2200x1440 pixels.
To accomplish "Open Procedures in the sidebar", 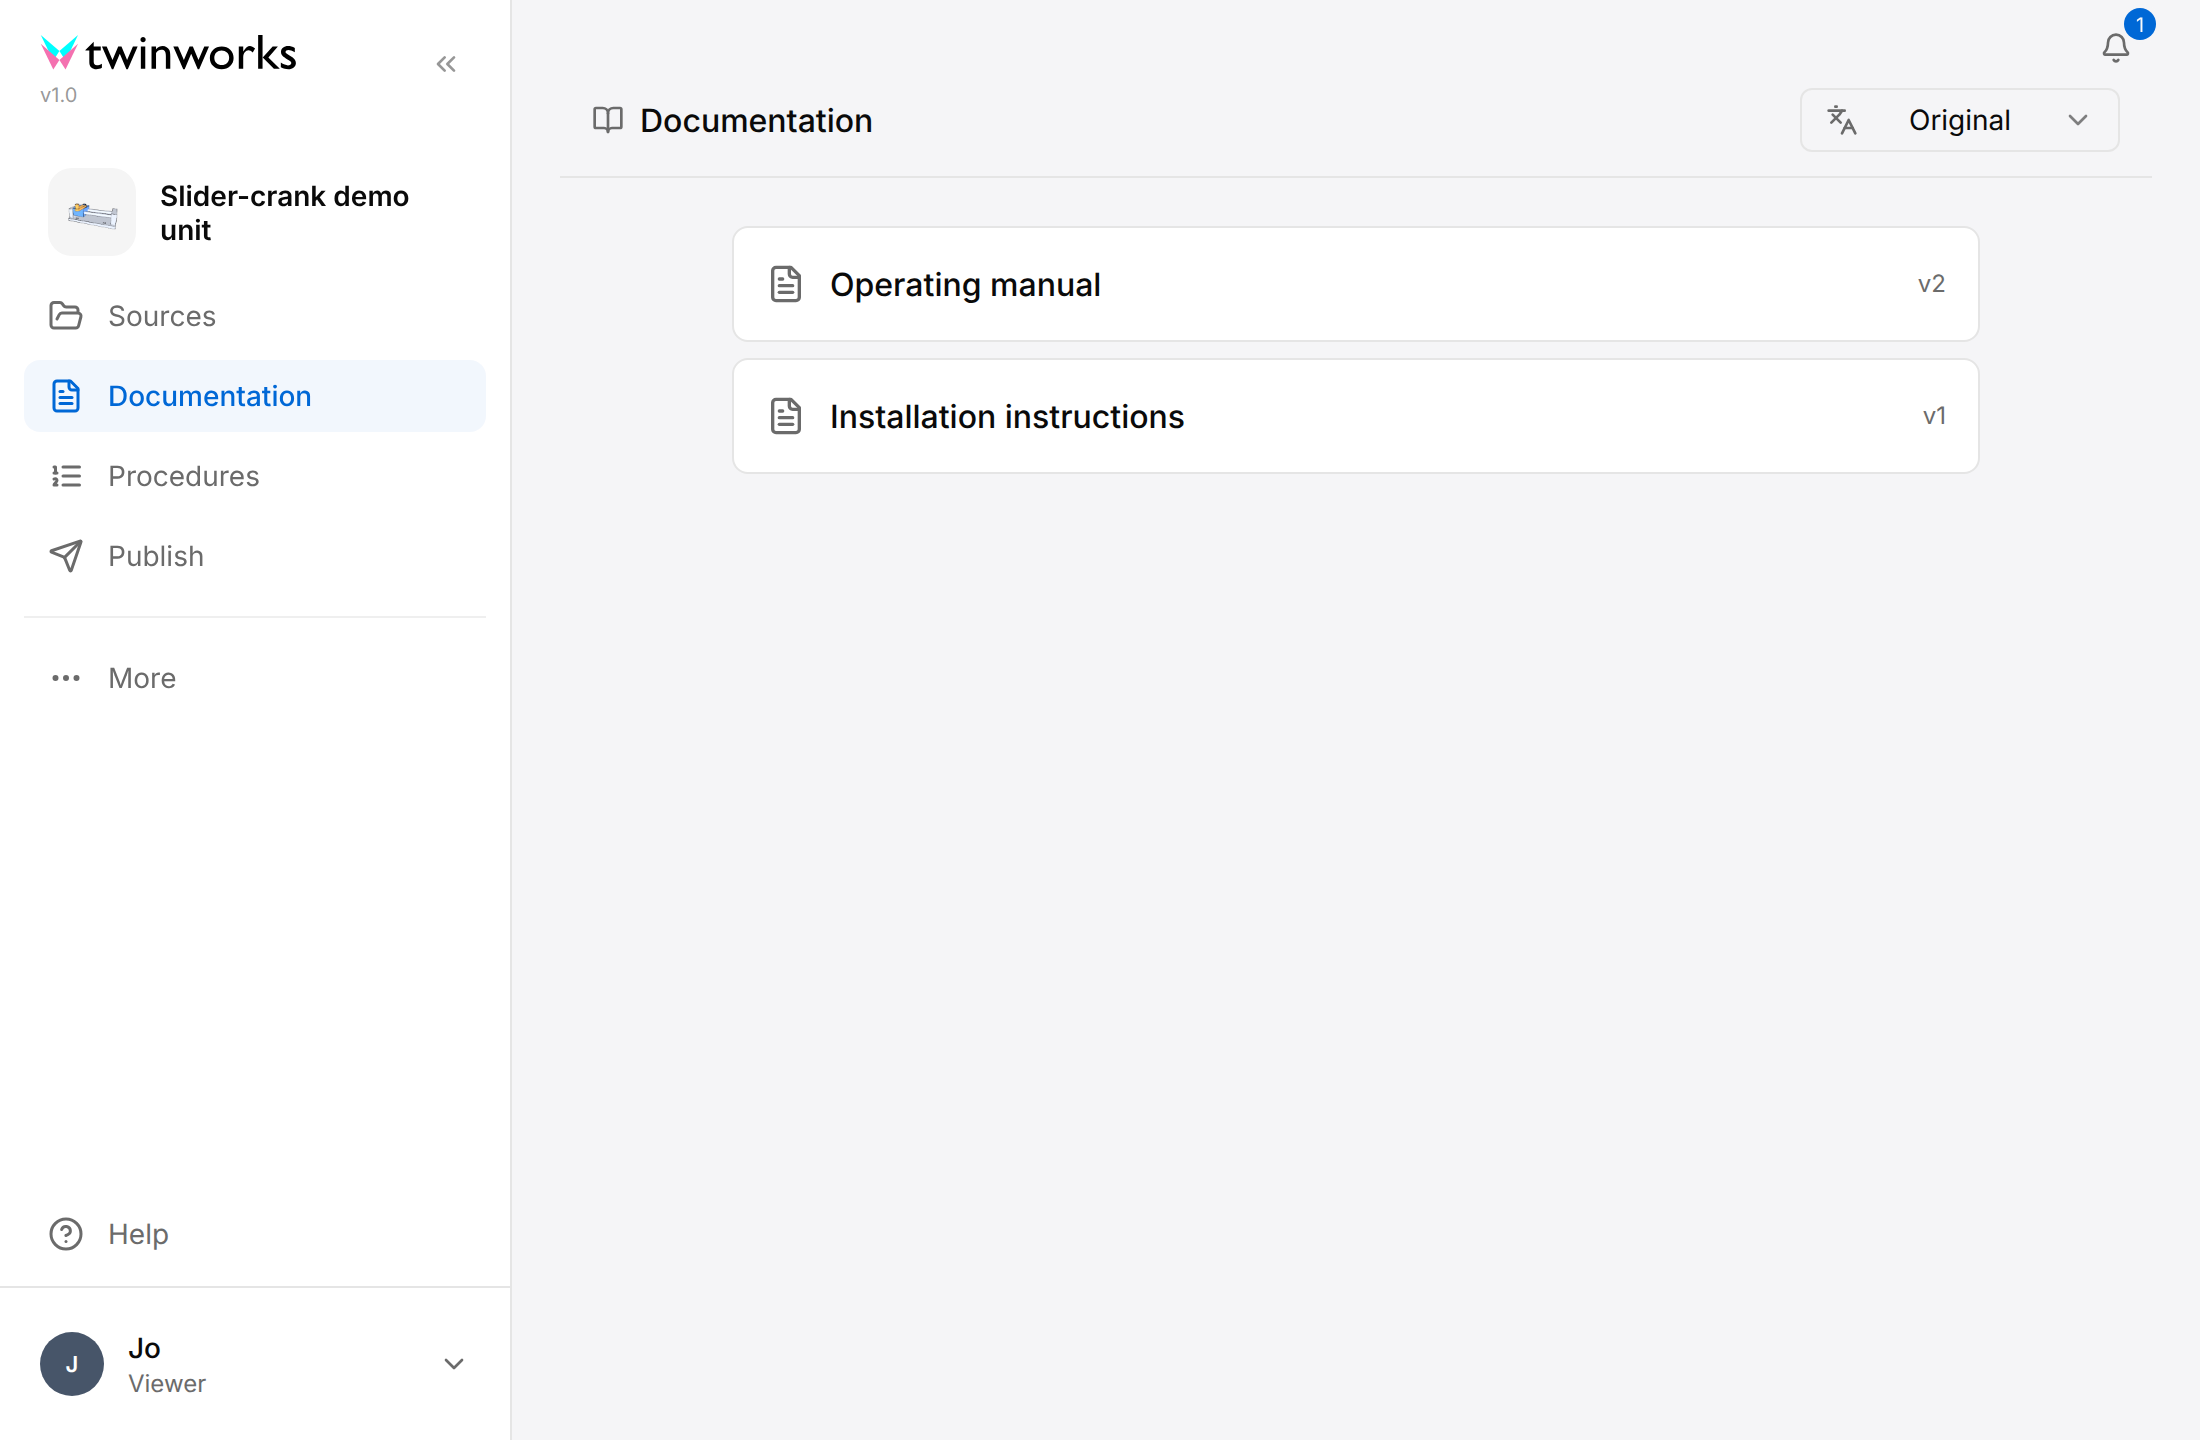I will click(255, 476).
